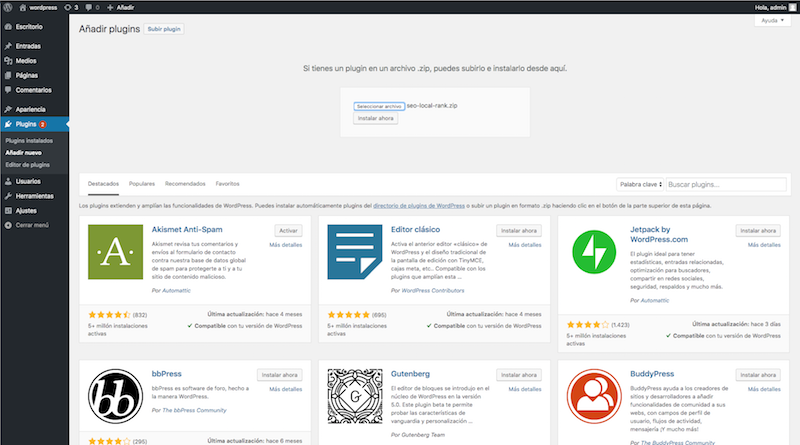Open the wordpress site home icon
Viewport: 800px width, 445px height.
[22, 7]
